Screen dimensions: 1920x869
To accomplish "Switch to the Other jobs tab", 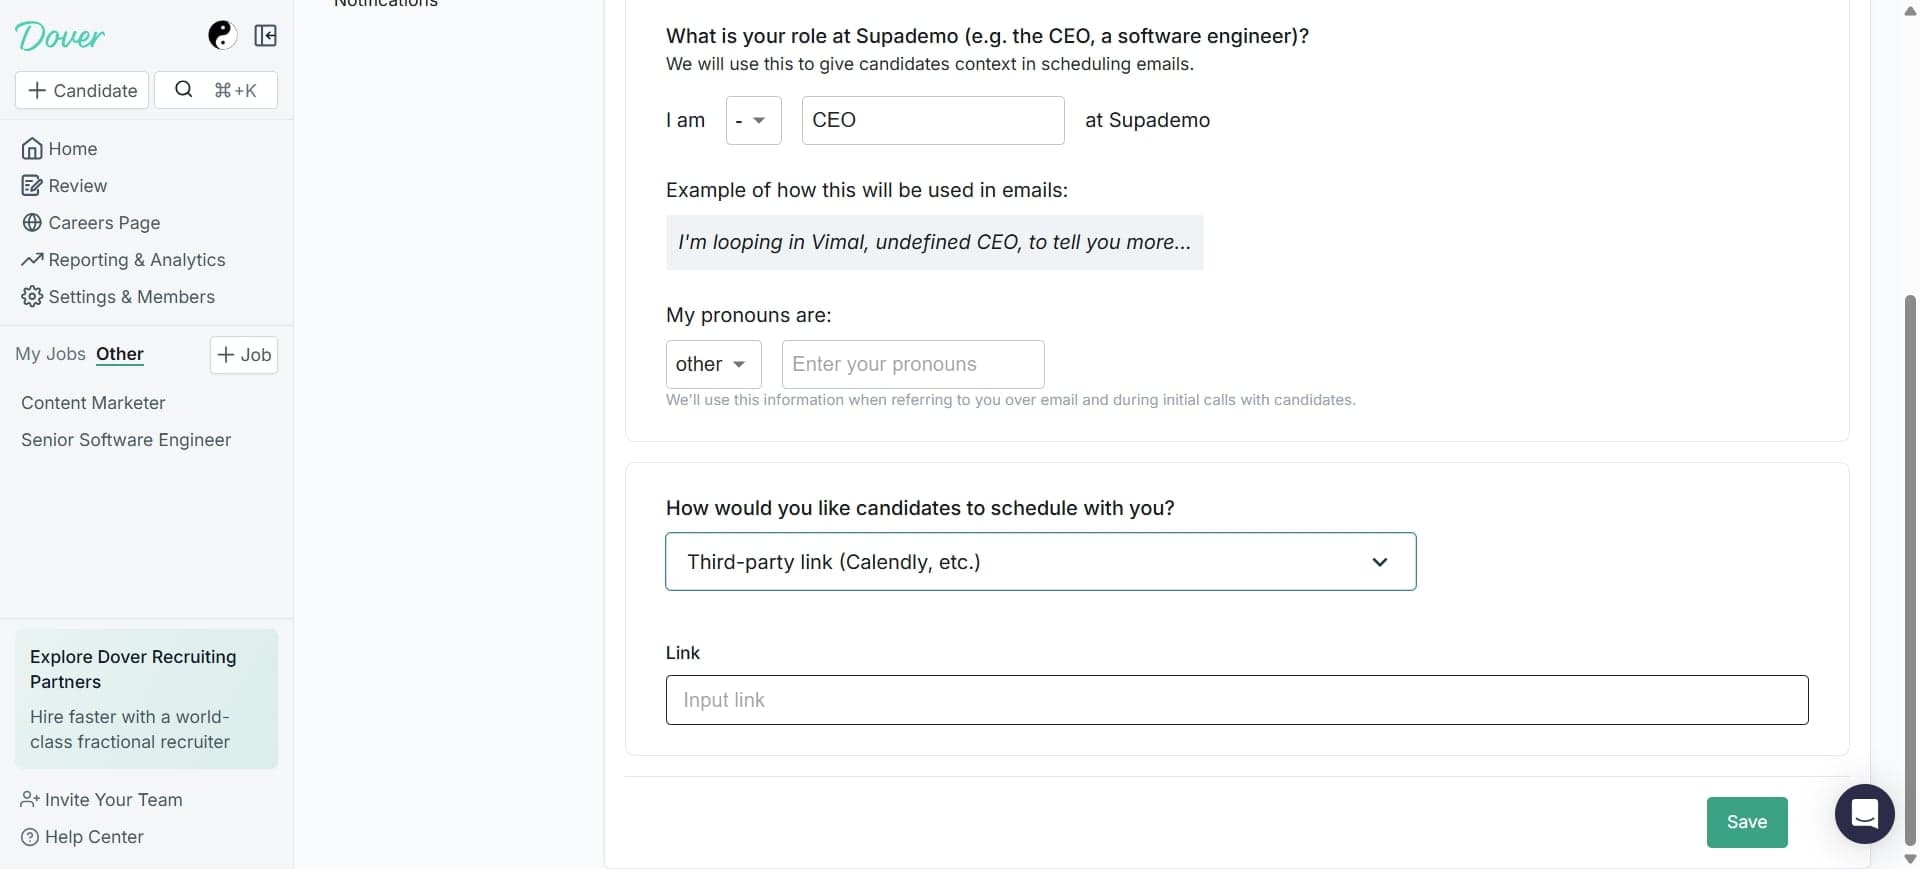I will pos(120,354).
